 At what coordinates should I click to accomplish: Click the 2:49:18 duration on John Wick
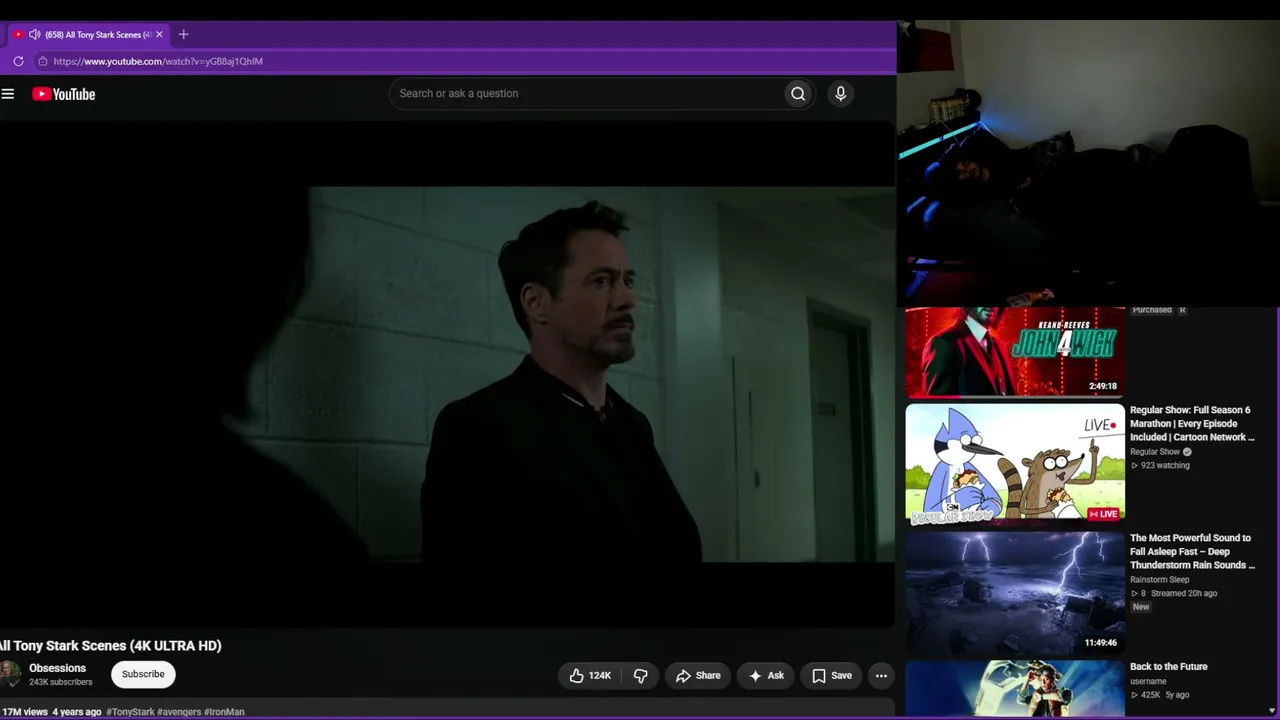point(1103,386)
